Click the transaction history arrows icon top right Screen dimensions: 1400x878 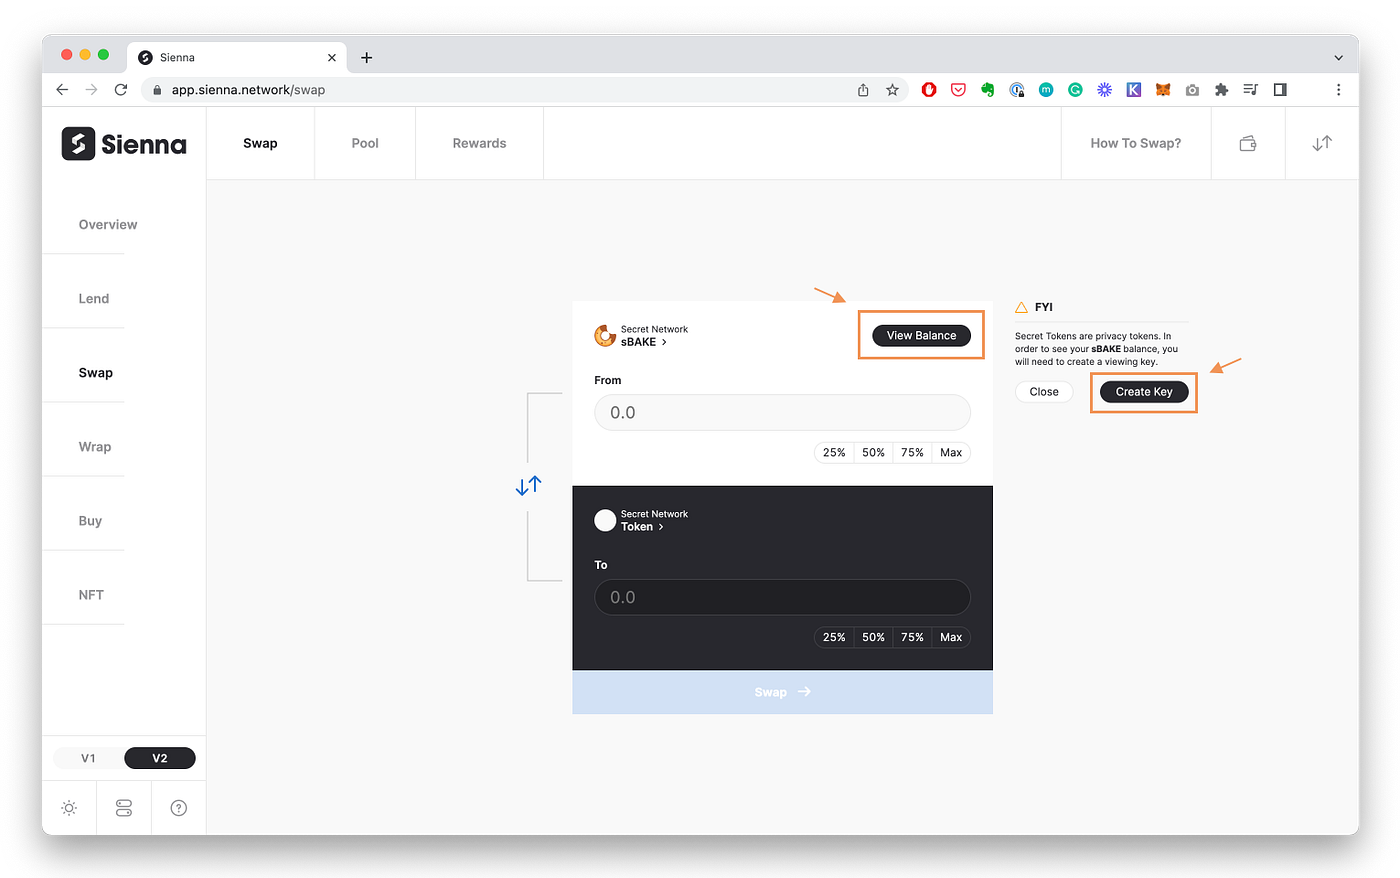tap(1321, 143)
